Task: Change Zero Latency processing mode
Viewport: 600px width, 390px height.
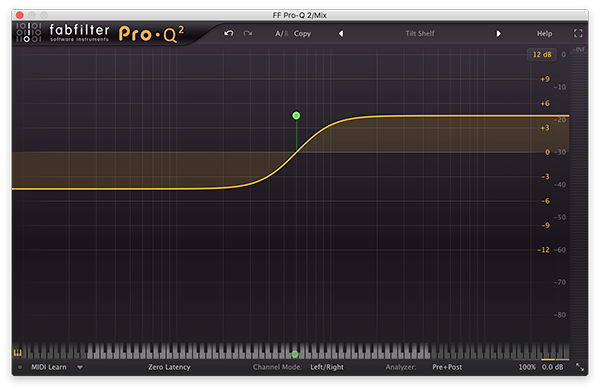Action: click(x=169, y=367)
